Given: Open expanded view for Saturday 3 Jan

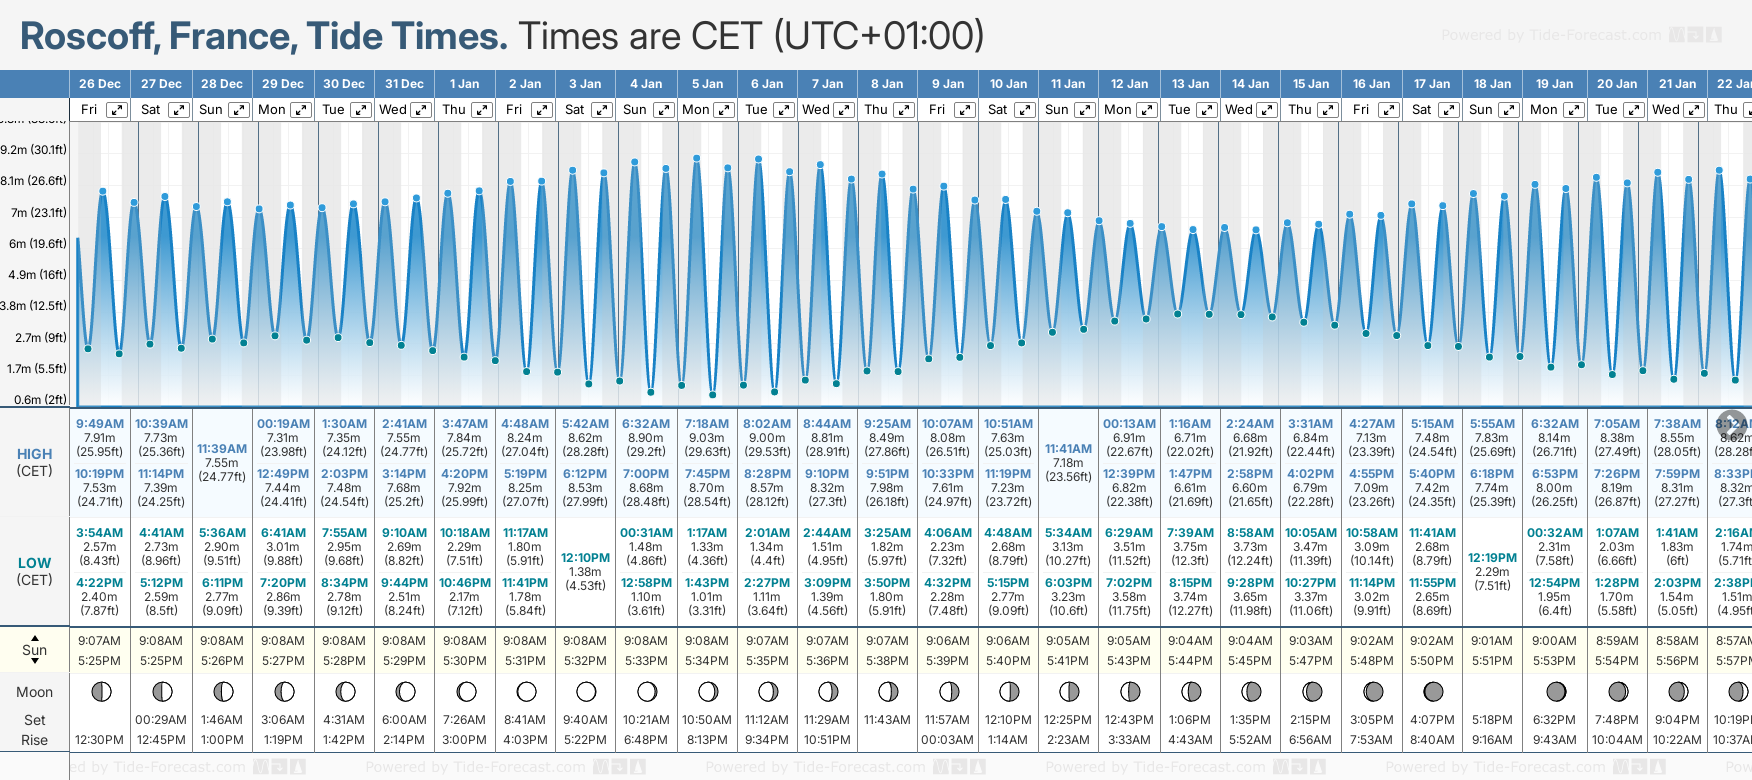Looking at the screenshot, I should point(602,110).
